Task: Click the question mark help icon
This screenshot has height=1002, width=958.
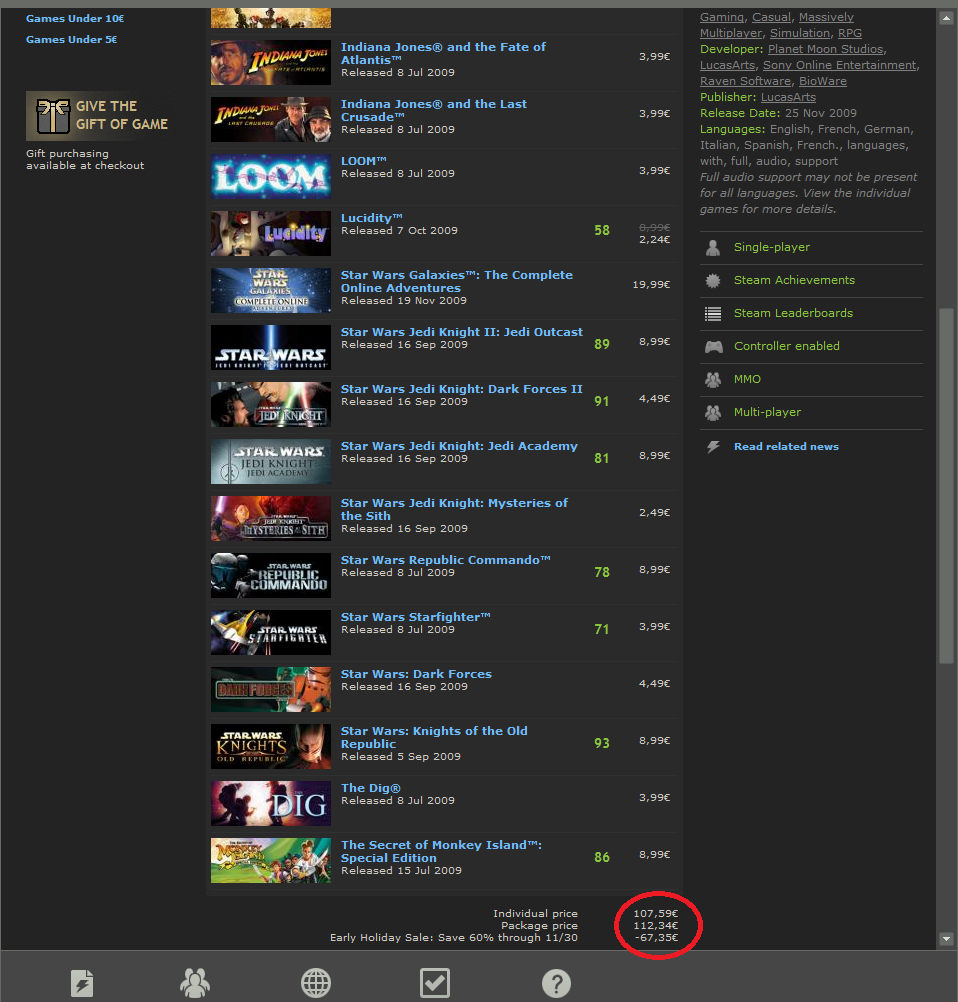Action: 556,983
